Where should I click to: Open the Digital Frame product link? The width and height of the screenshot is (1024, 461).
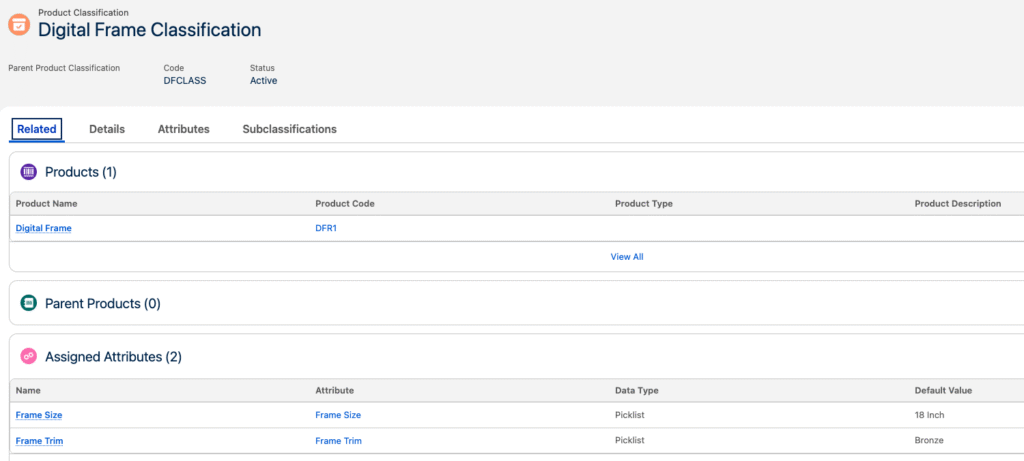[x=44, y=228]
